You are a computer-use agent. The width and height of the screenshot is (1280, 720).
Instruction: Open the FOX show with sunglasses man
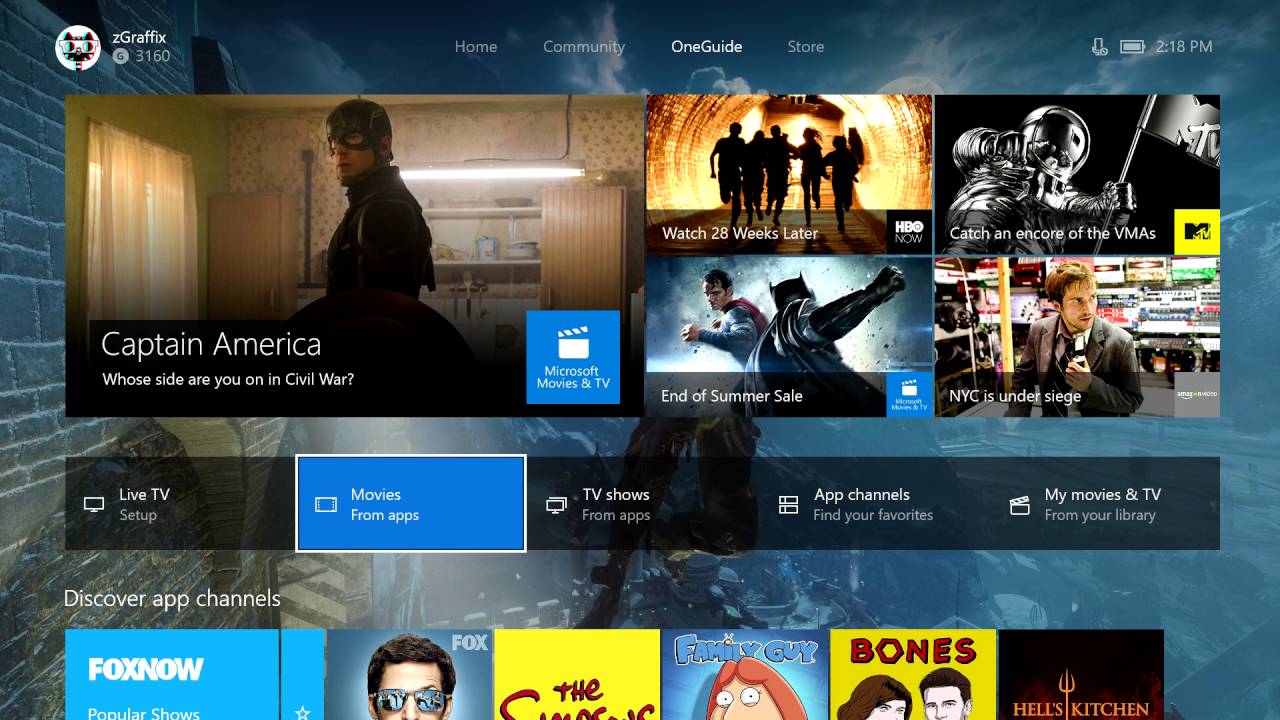tap(410, 675)
